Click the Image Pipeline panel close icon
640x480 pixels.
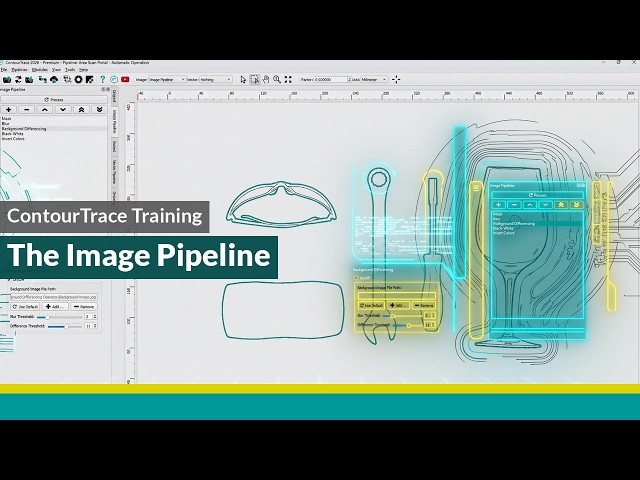coord(108,89)
